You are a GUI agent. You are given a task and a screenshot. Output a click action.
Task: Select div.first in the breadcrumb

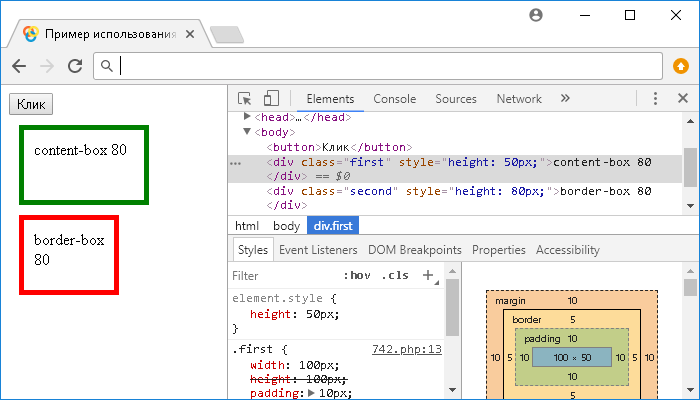pos(333,226)
